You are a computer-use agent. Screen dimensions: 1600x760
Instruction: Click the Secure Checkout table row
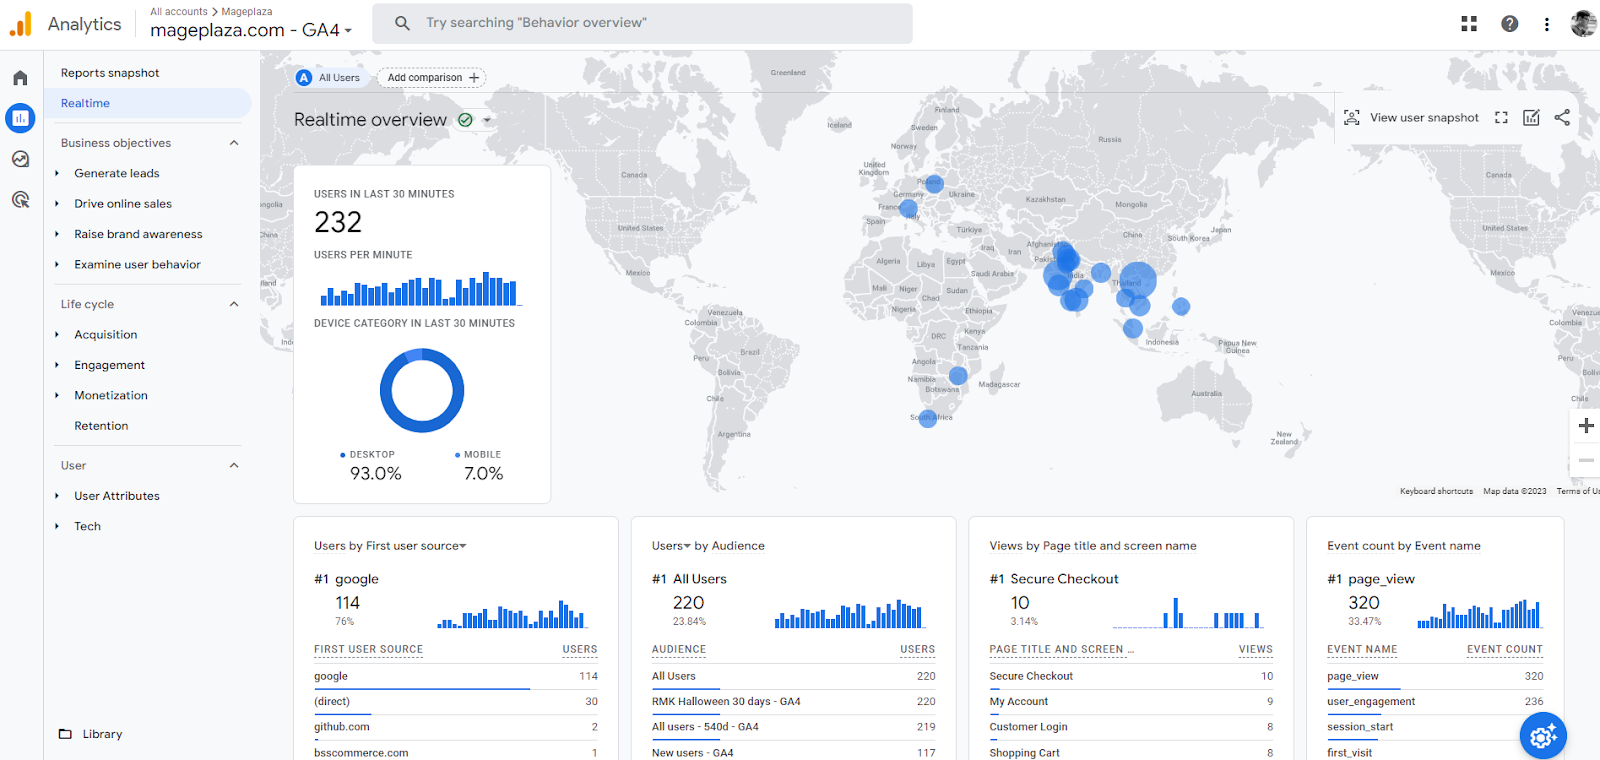tap(1131, 677)
